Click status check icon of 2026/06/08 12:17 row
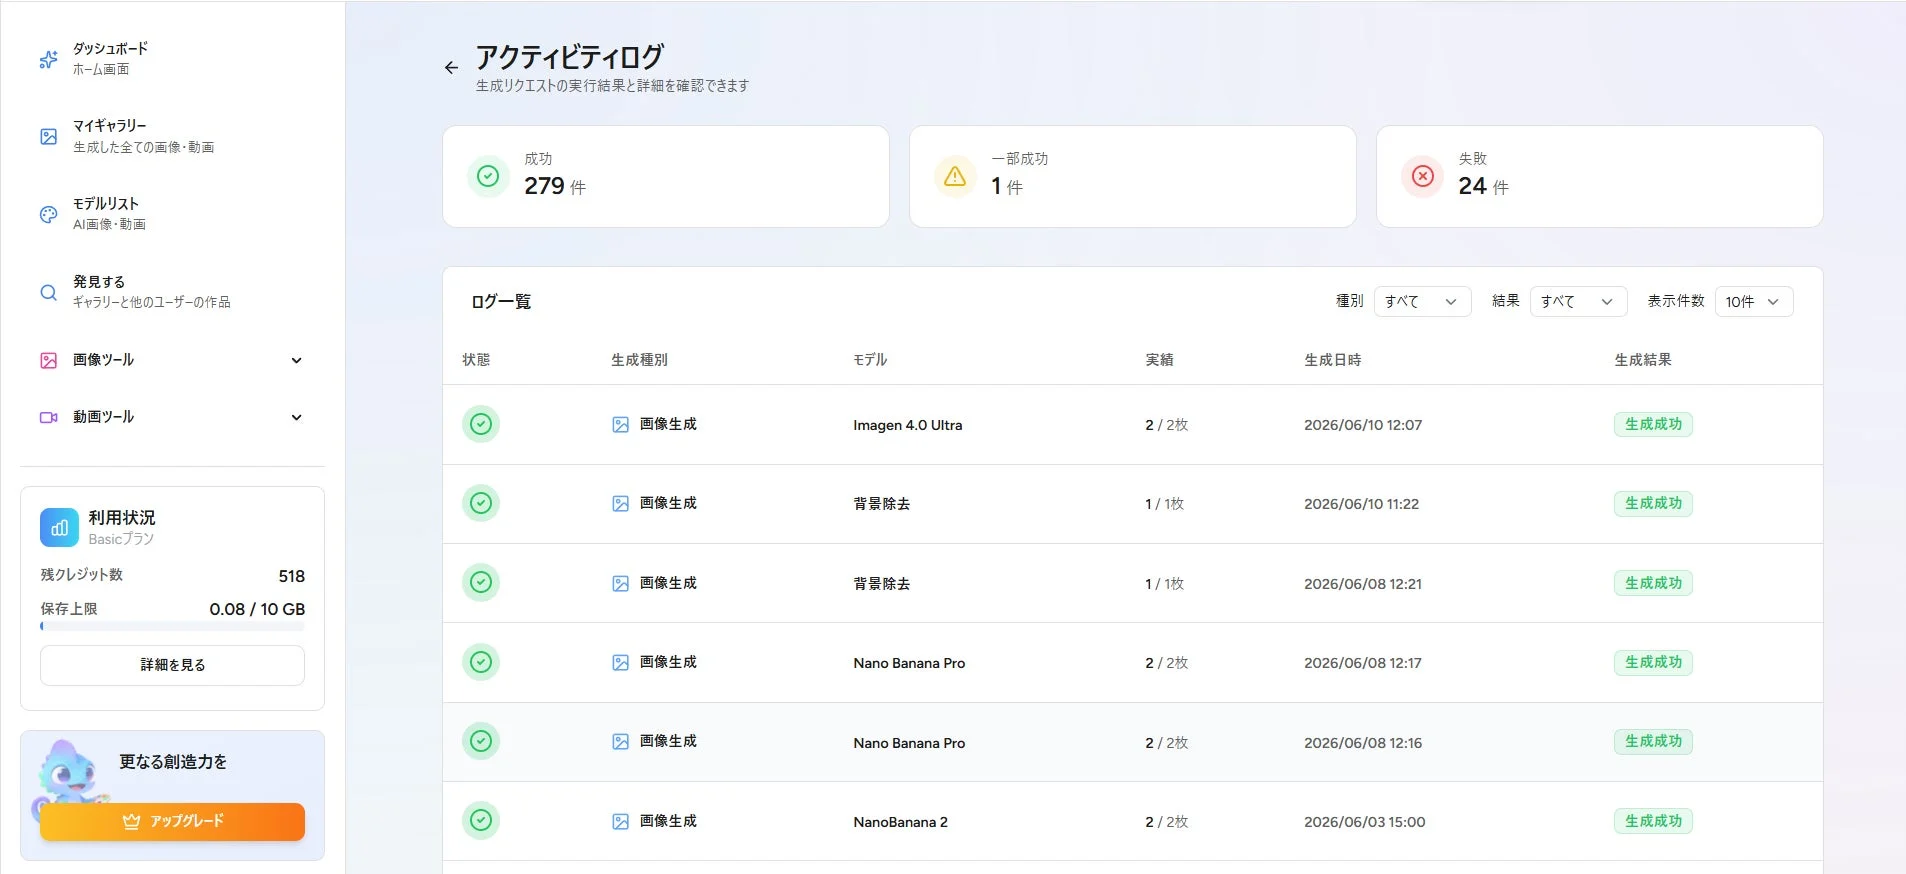This screenshot has height=874, width=1906. click(x=481, y=662)
